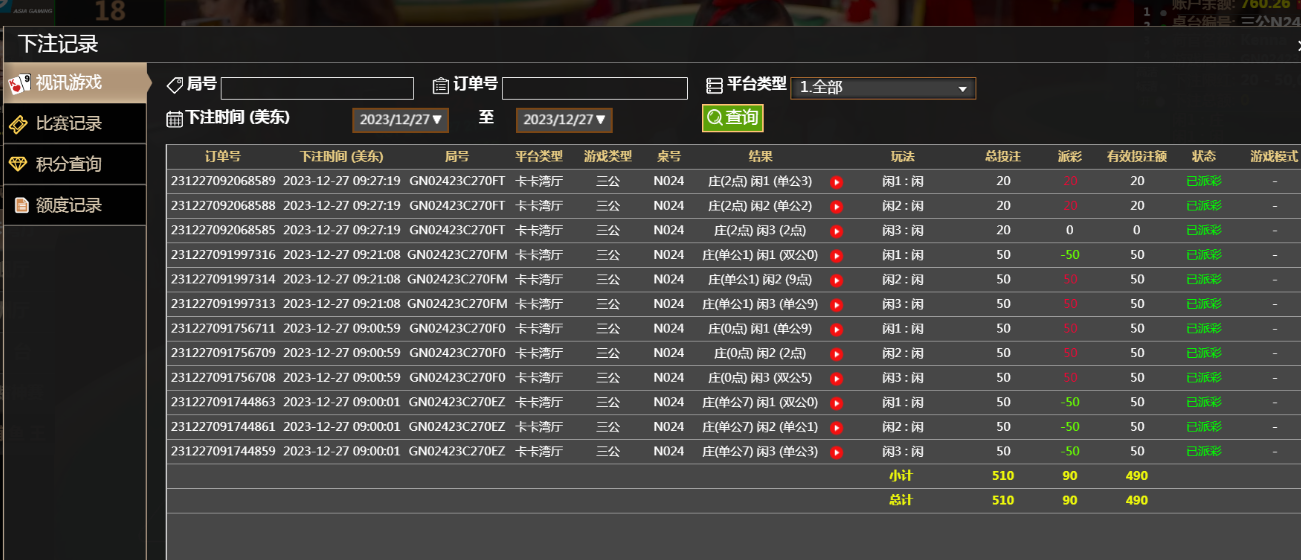Image resolution: width=1301 pixels, height=560 pixels.
Task: Click result 庄(0点) 闲3 (双公5)
Action: pos(760,377)
